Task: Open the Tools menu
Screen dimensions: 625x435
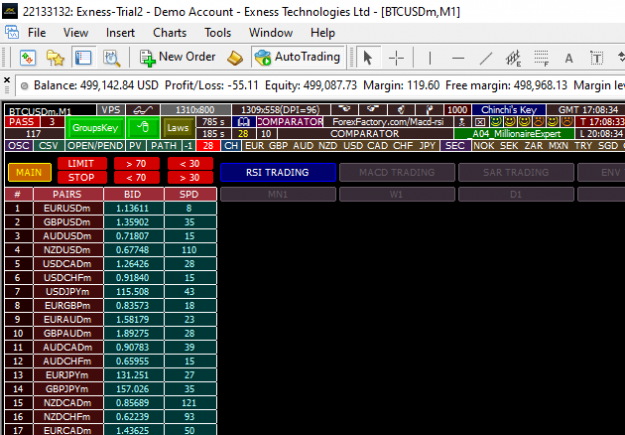Action: coord(218,33)
